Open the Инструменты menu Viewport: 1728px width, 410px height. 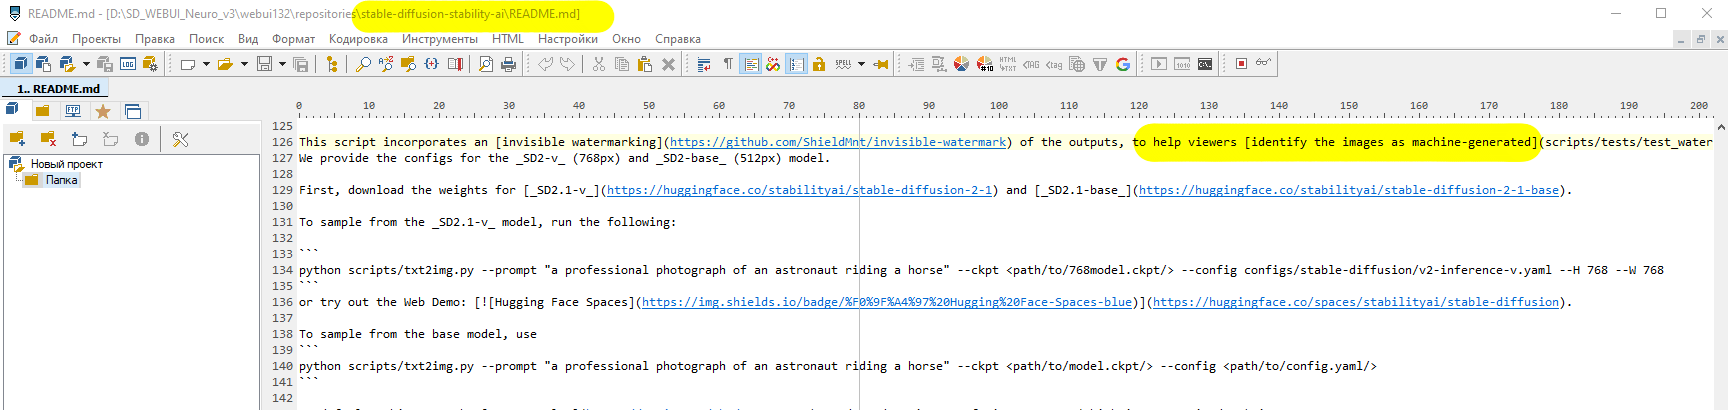pos(440,39)
